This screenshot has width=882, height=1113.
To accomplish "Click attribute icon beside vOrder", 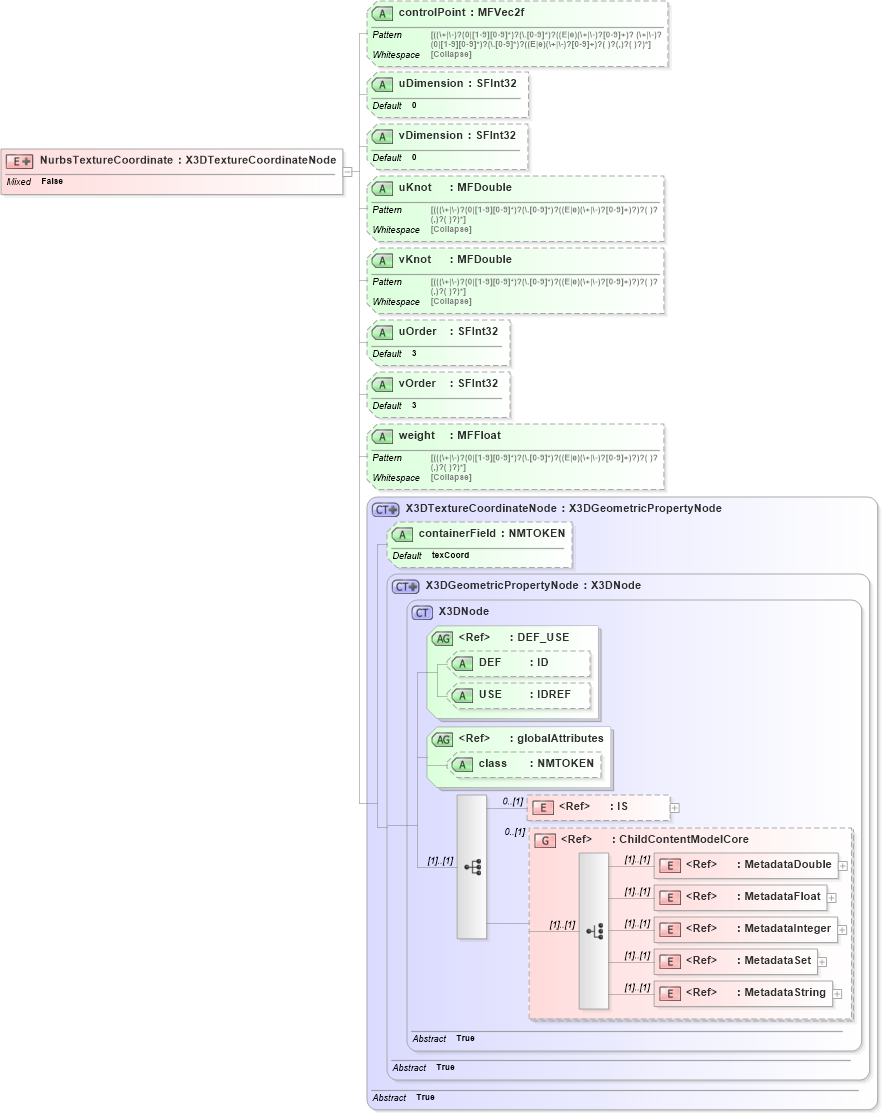I will tap(382, 384).
